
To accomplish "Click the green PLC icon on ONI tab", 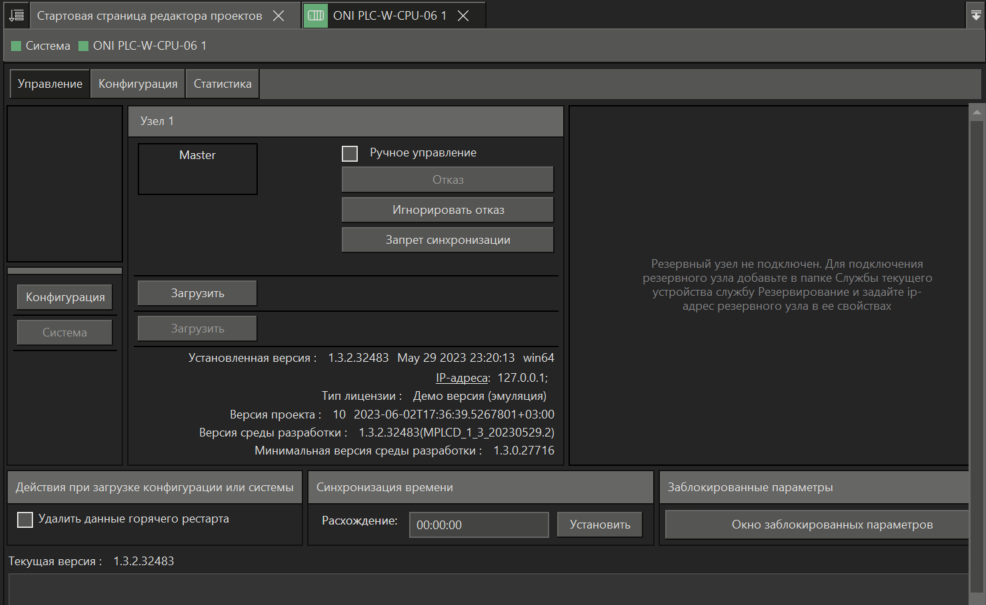I will click(x=316, y=15).
